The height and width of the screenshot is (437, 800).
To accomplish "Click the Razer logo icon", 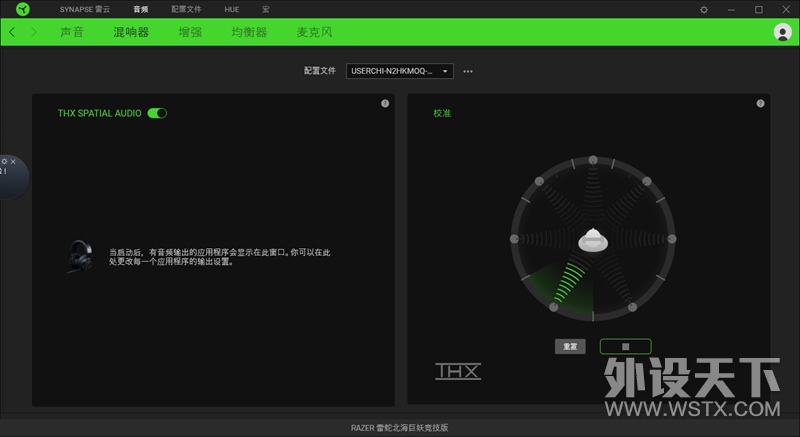I will pos(23,9).
